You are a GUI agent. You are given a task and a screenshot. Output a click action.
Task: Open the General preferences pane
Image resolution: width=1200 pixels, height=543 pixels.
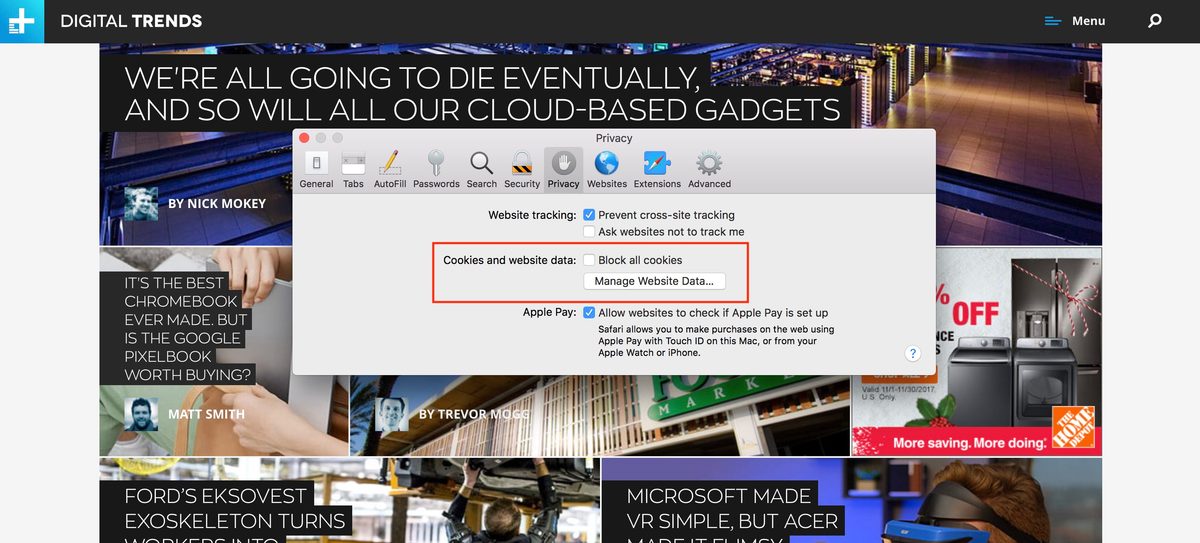pyautogui.click(x=316, y=168)
